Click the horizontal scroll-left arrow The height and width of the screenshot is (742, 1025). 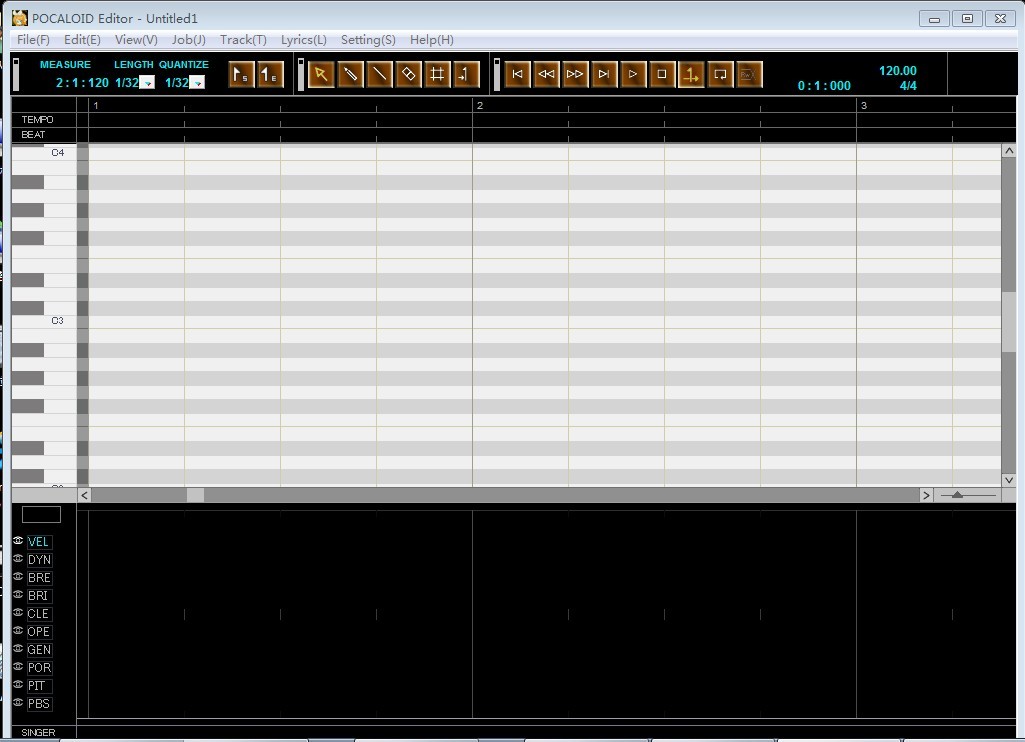pos(84,496)
